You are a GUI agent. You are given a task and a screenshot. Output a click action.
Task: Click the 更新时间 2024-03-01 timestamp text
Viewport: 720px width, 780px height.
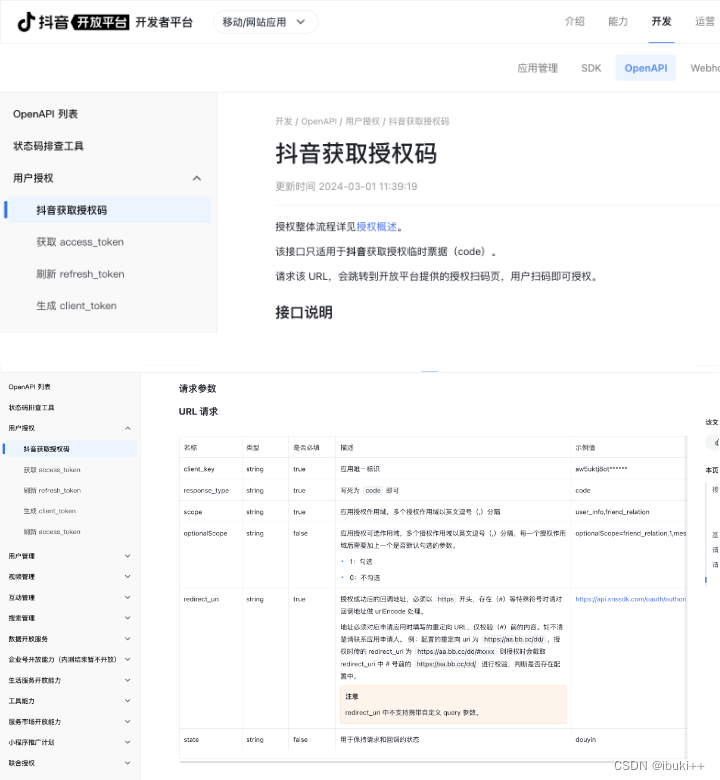[346, 187]
